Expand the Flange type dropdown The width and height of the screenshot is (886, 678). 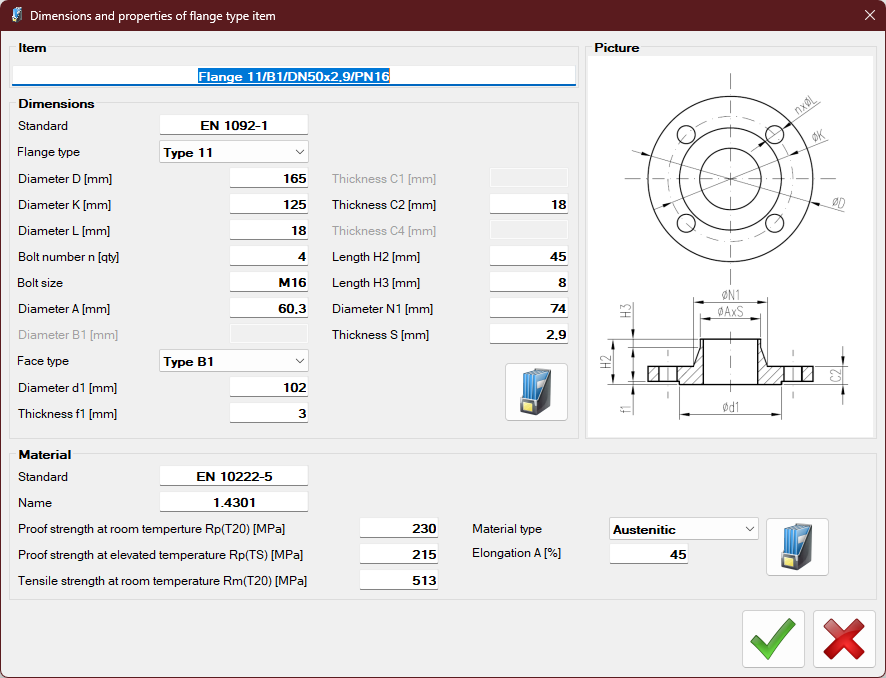click(234, 152)
